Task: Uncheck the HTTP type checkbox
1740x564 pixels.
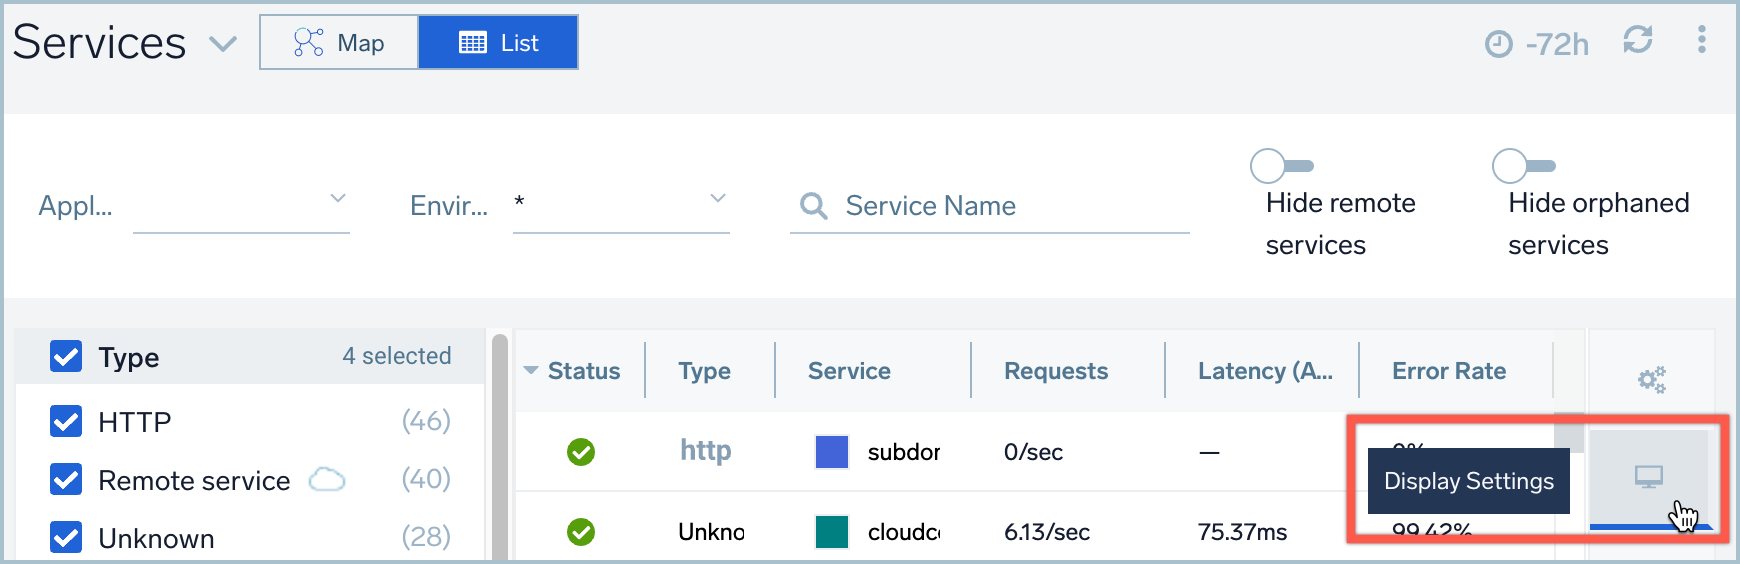Action: click(66, 422)
